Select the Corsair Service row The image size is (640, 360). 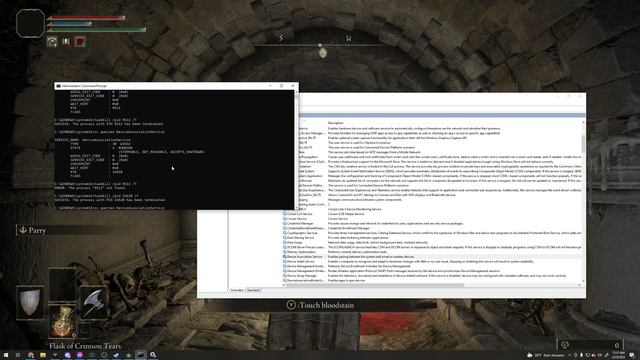tap(433, 219)
